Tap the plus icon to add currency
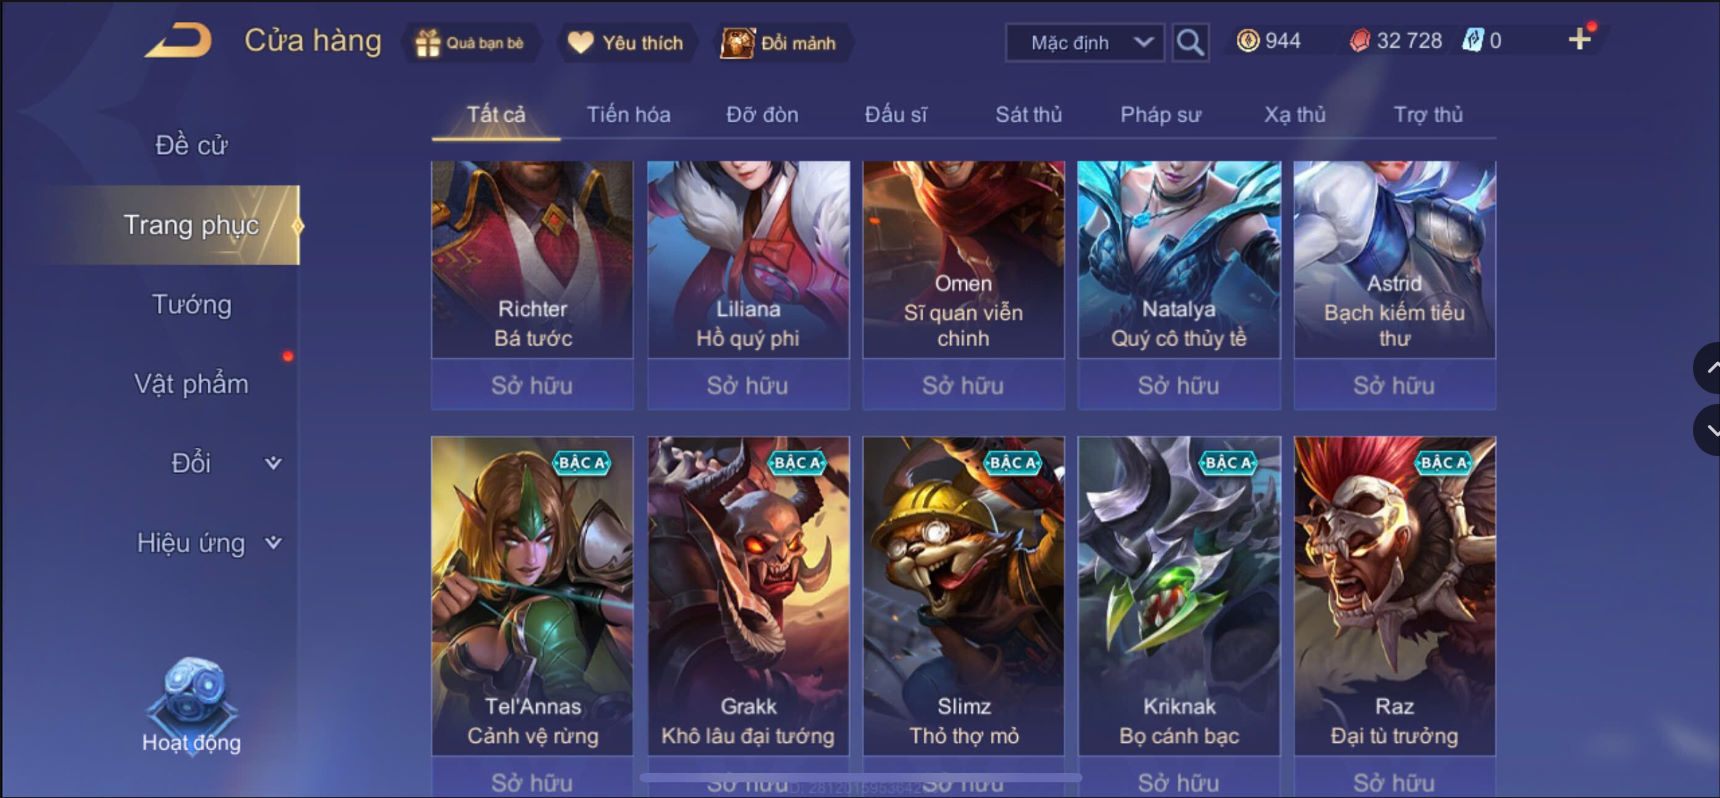The image size is (1720, 798). [1580, 39]
